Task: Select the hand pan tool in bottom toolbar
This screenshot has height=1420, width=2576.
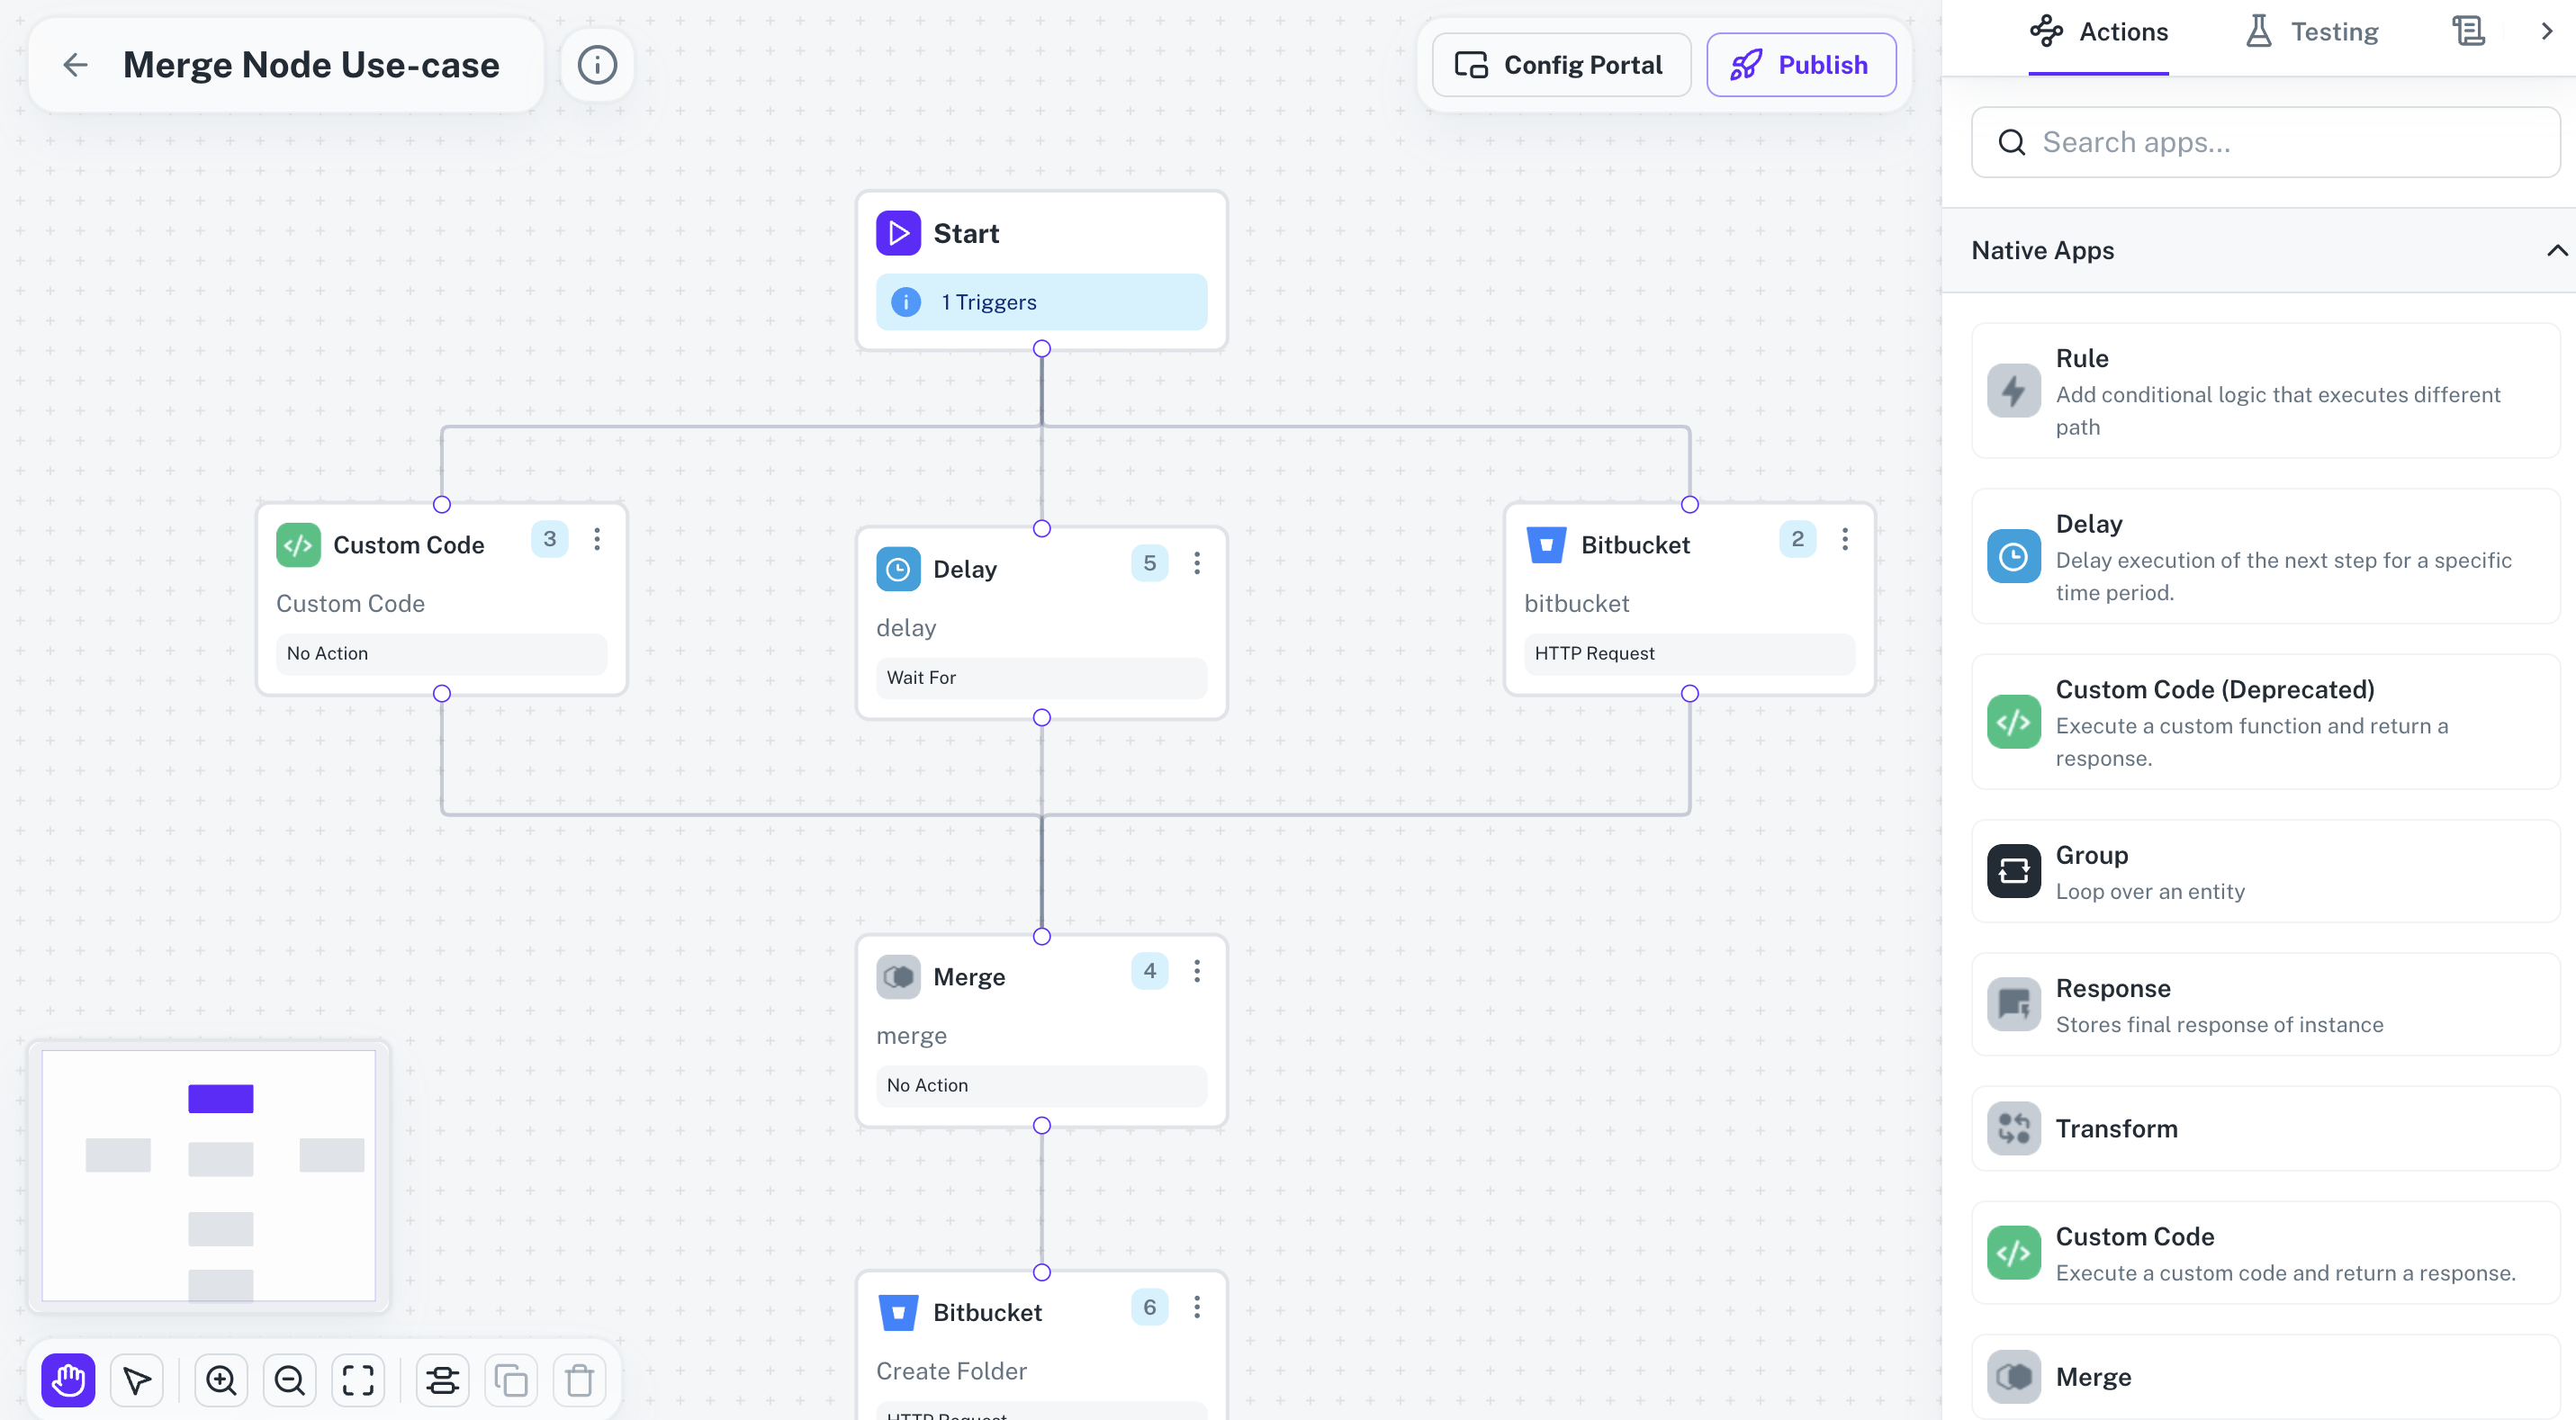Action: (x=66, y=1380)
